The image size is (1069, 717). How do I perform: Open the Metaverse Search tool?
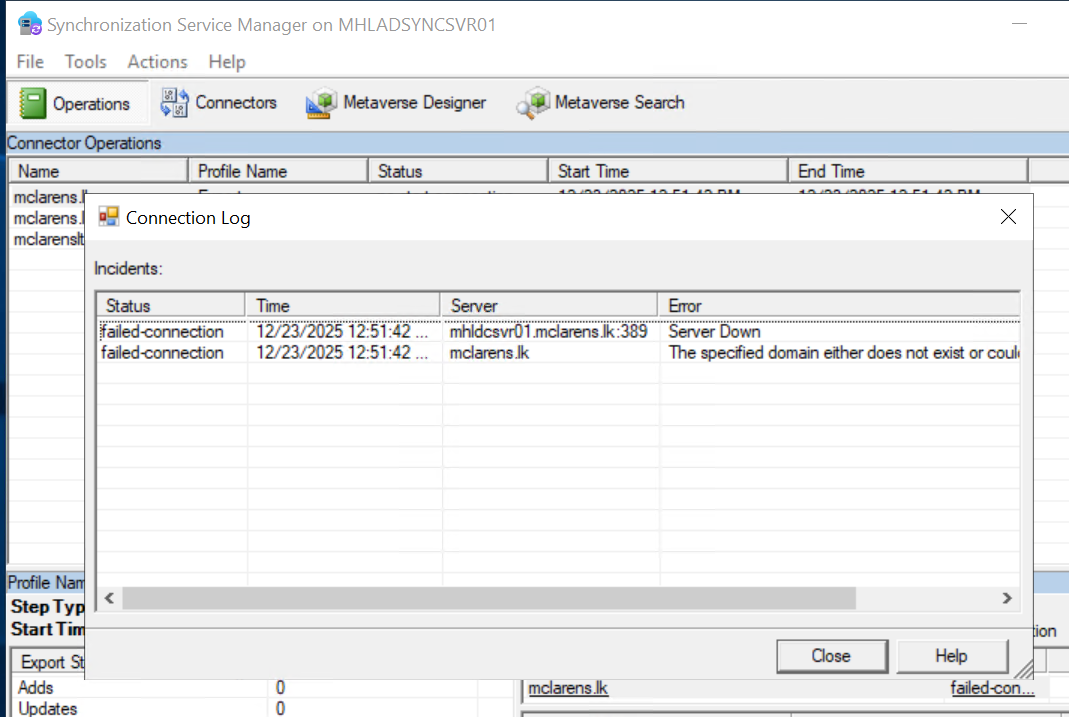pyautogui.click(x=601, y=103)
